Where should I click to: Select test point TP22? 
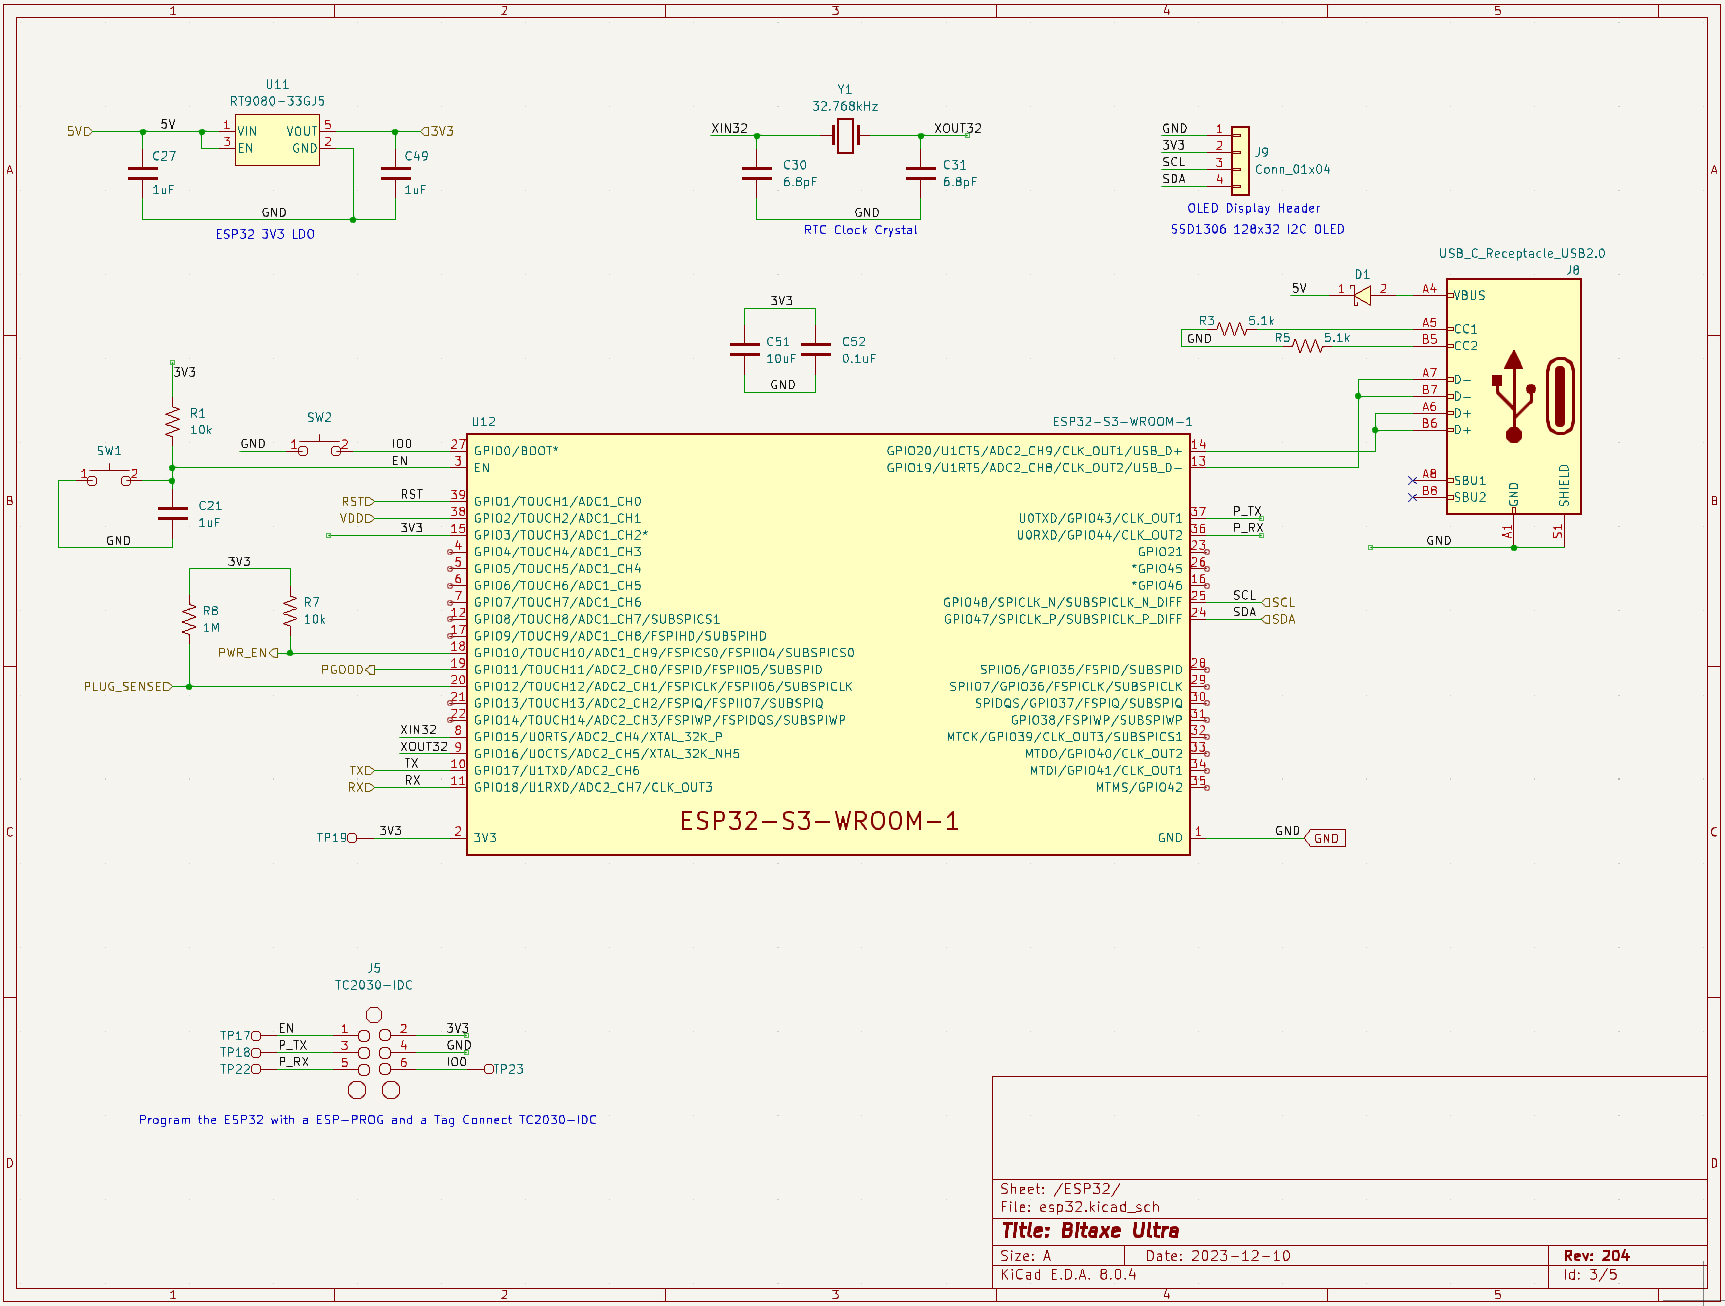(256, 1069)
